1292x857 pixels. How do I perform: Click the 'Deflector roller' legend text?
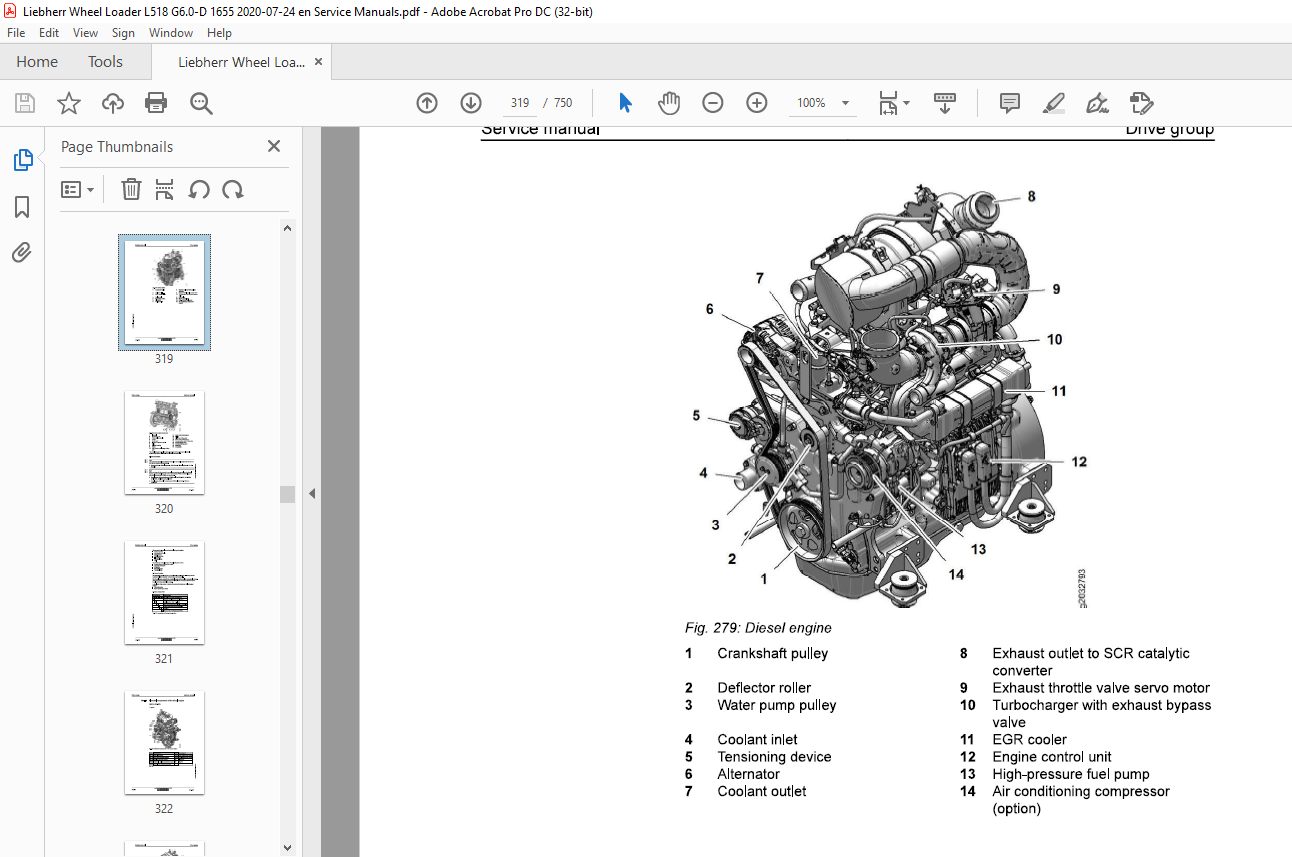tap(764, 688)
